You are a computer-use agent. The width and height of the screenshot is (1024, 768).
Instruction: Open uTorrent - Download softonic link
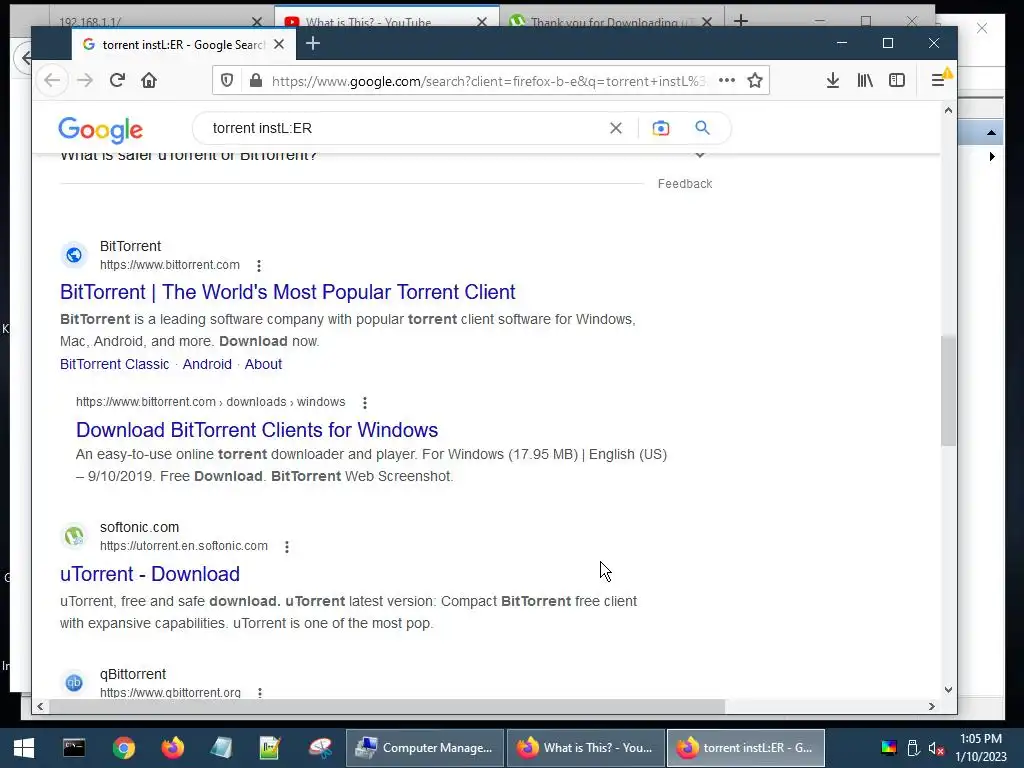pyautogui.click(x=150, y=574)
